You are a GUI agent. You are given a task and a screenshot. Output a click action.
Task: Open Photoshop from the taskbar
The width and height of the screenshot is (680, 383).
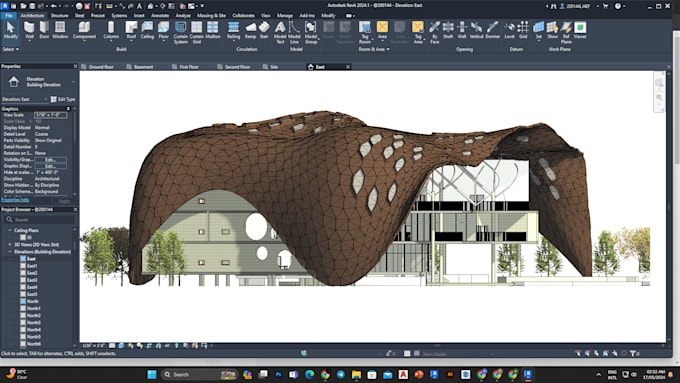point(278,374)
